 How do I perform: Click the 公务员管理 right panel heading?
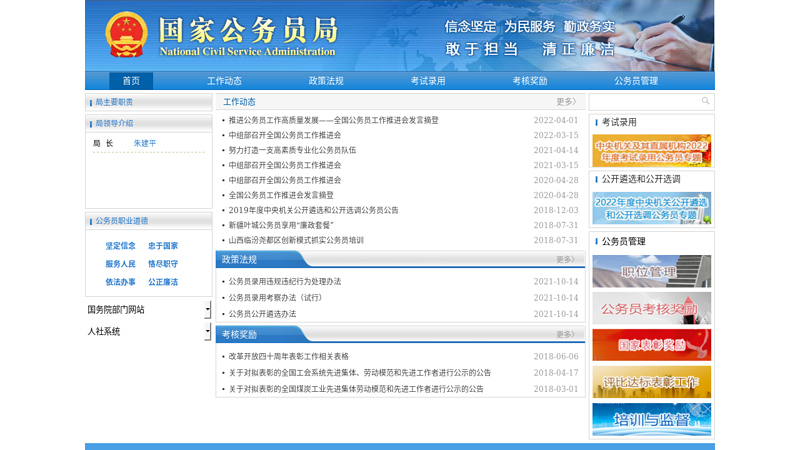tap(623, 241)
